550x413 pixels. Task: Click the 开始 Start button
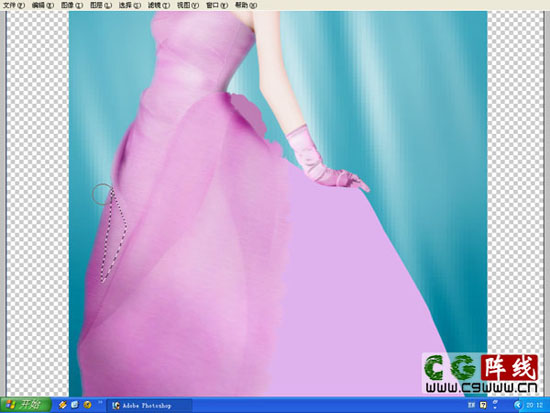click(x=26, y=405)
